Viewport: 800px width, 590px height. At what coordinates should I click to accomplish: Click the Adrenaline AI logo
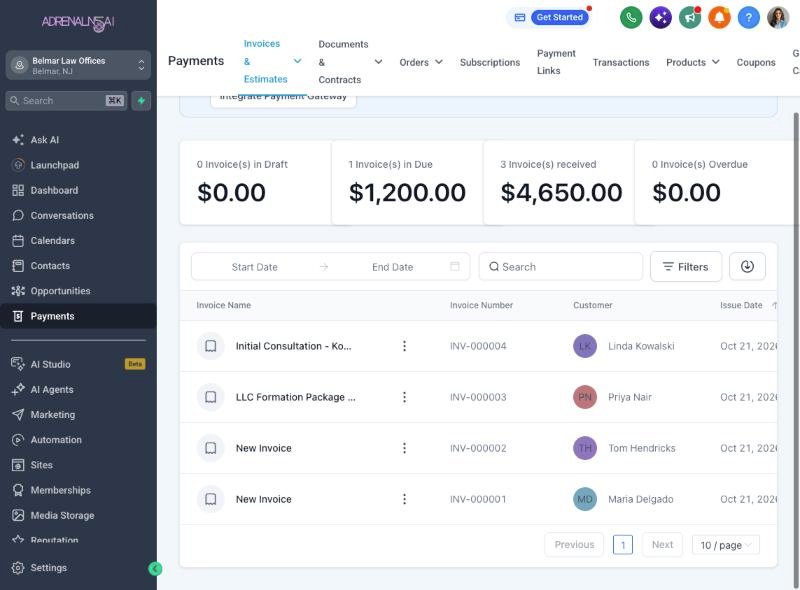click(78, 22)
